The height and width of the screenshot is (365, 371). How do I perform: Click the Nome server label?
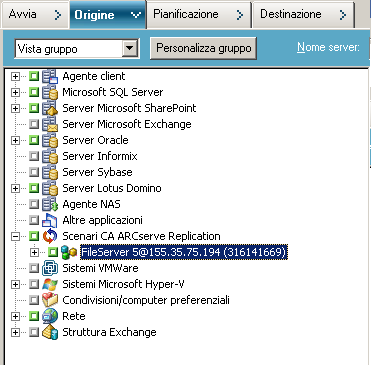coord(328,47)
